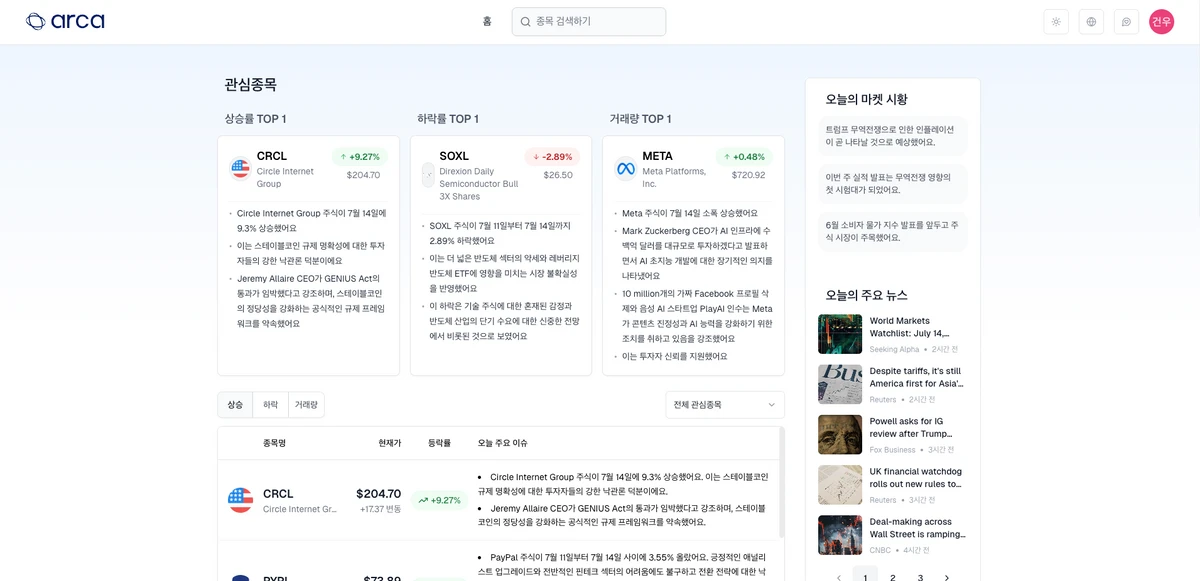
Task: Click the magnifier icon in search box
Action: 526,21
